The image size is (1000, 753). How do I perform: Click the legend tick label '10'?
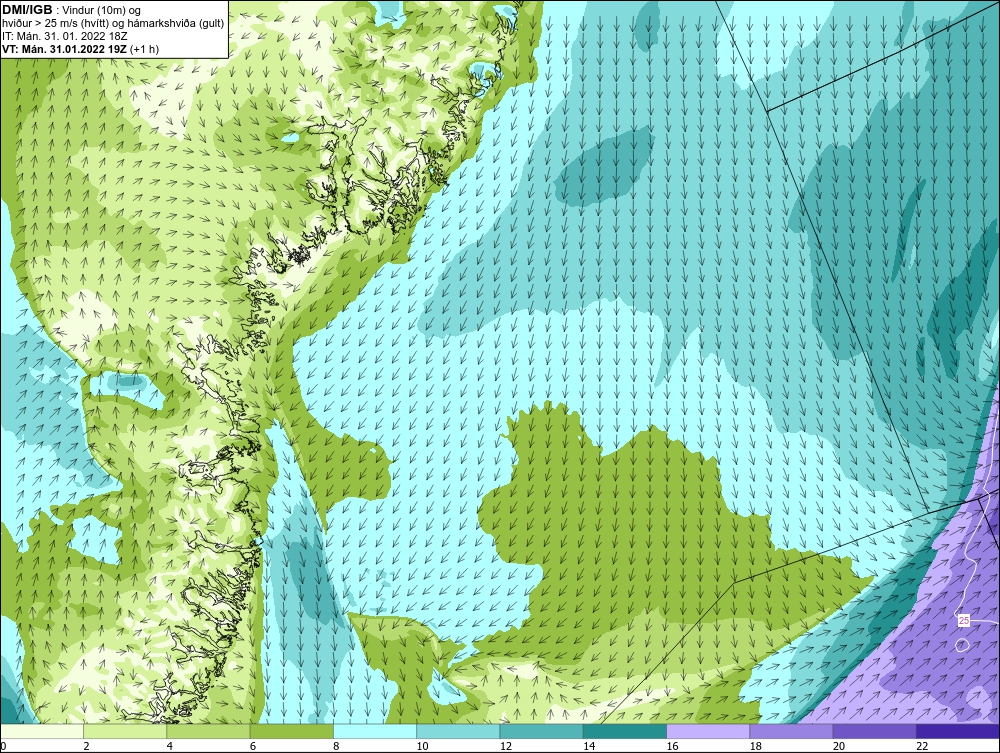(422, 747)
